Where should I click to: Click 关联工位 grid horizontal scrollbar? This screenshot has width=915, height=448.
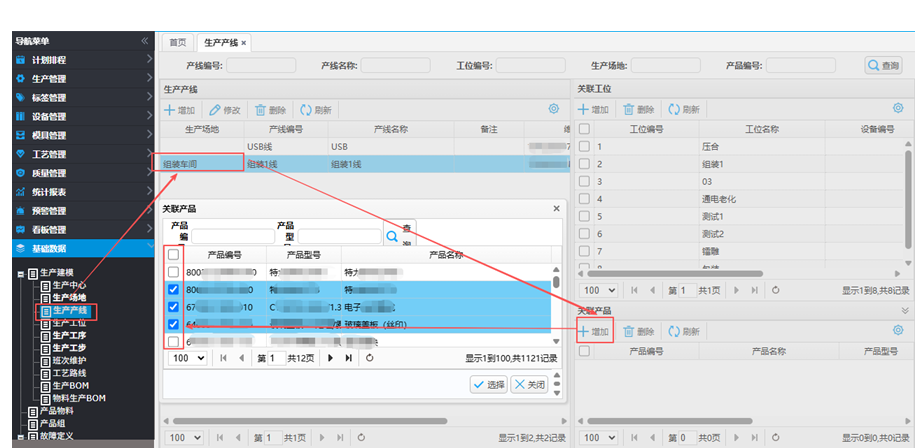[675, 273]
